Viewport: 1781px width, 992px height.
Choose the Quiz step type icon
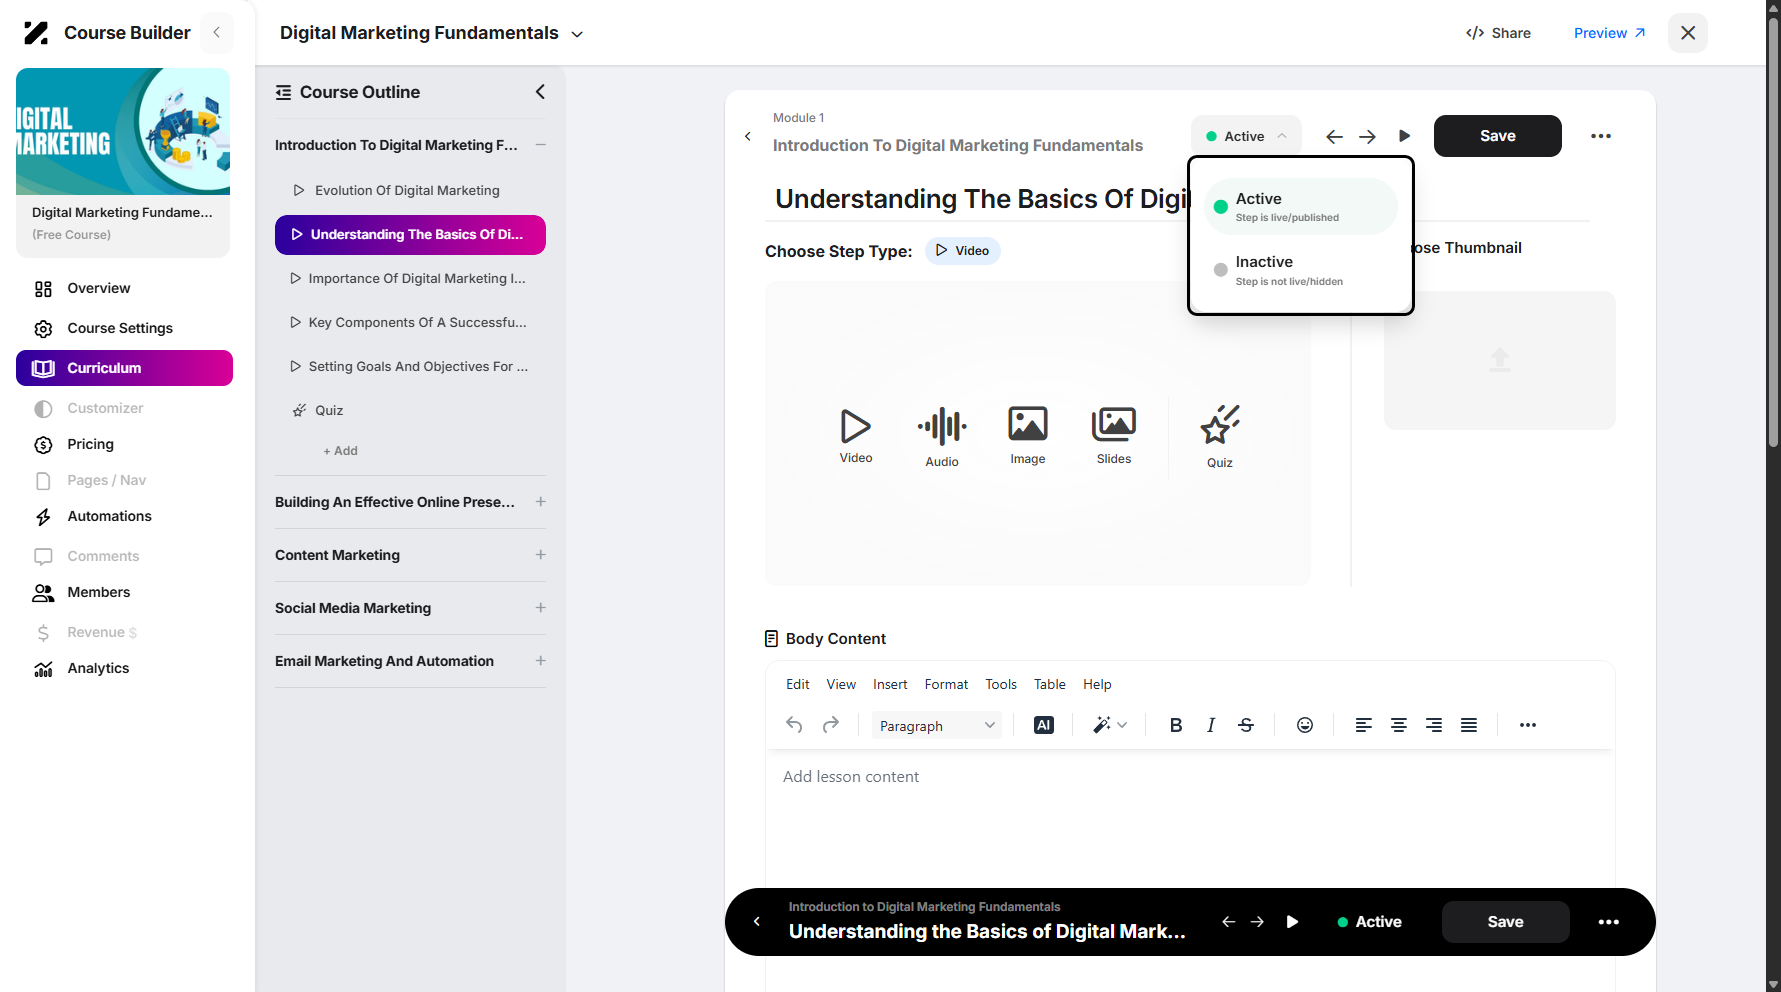point(1220,437)
